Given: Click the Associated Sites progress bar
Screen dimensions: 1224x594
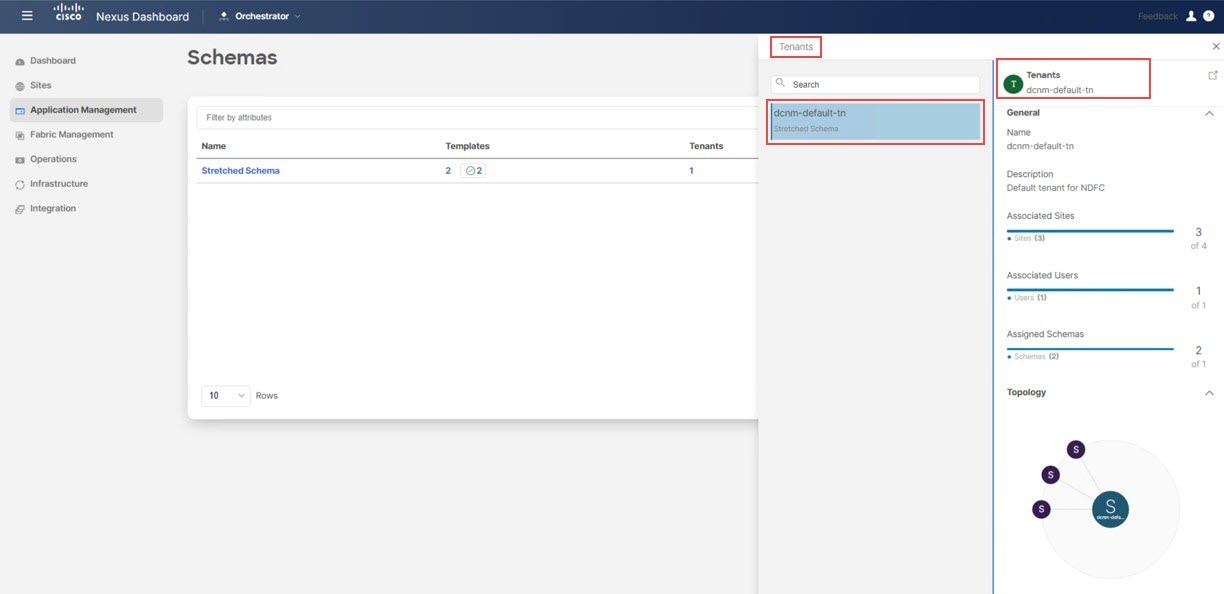Looking at the screenshot, I should click(1090, 231).
